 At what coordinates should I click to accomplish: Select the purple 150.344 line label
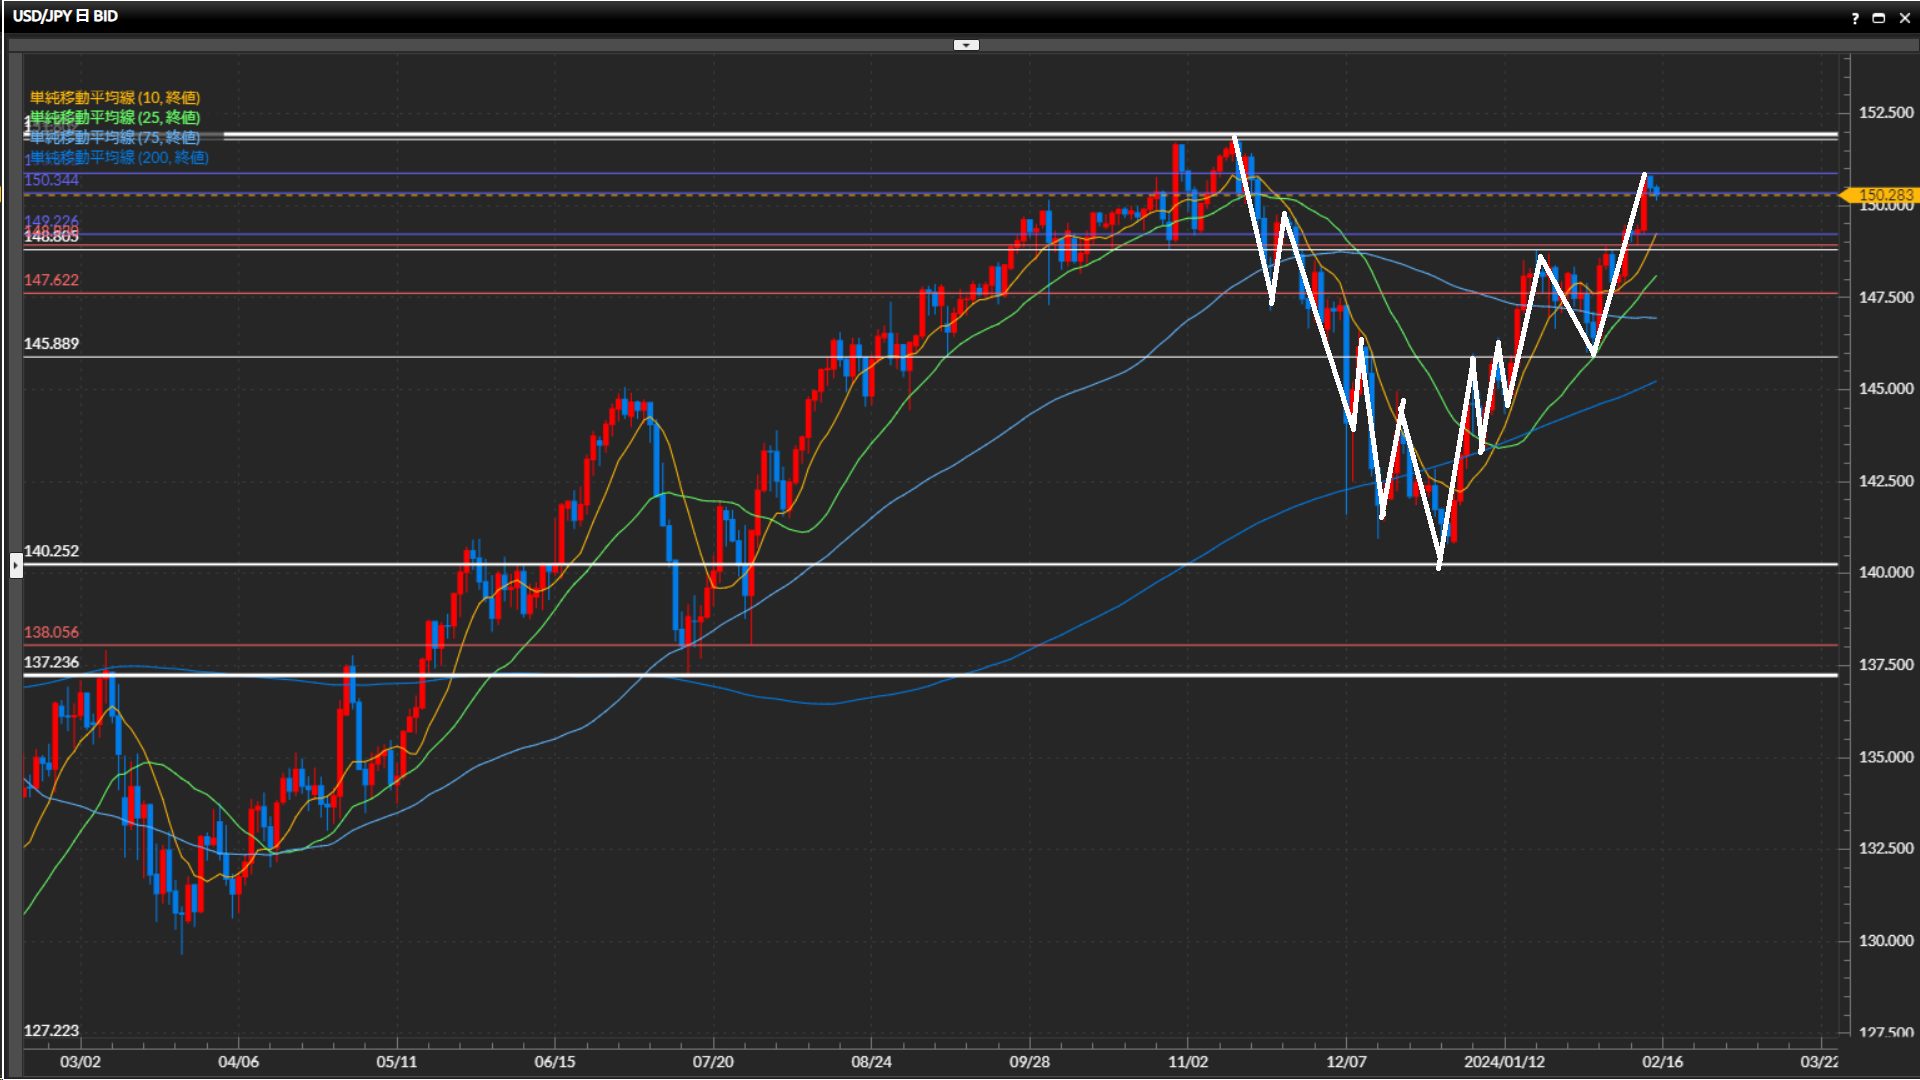[51, 180]
